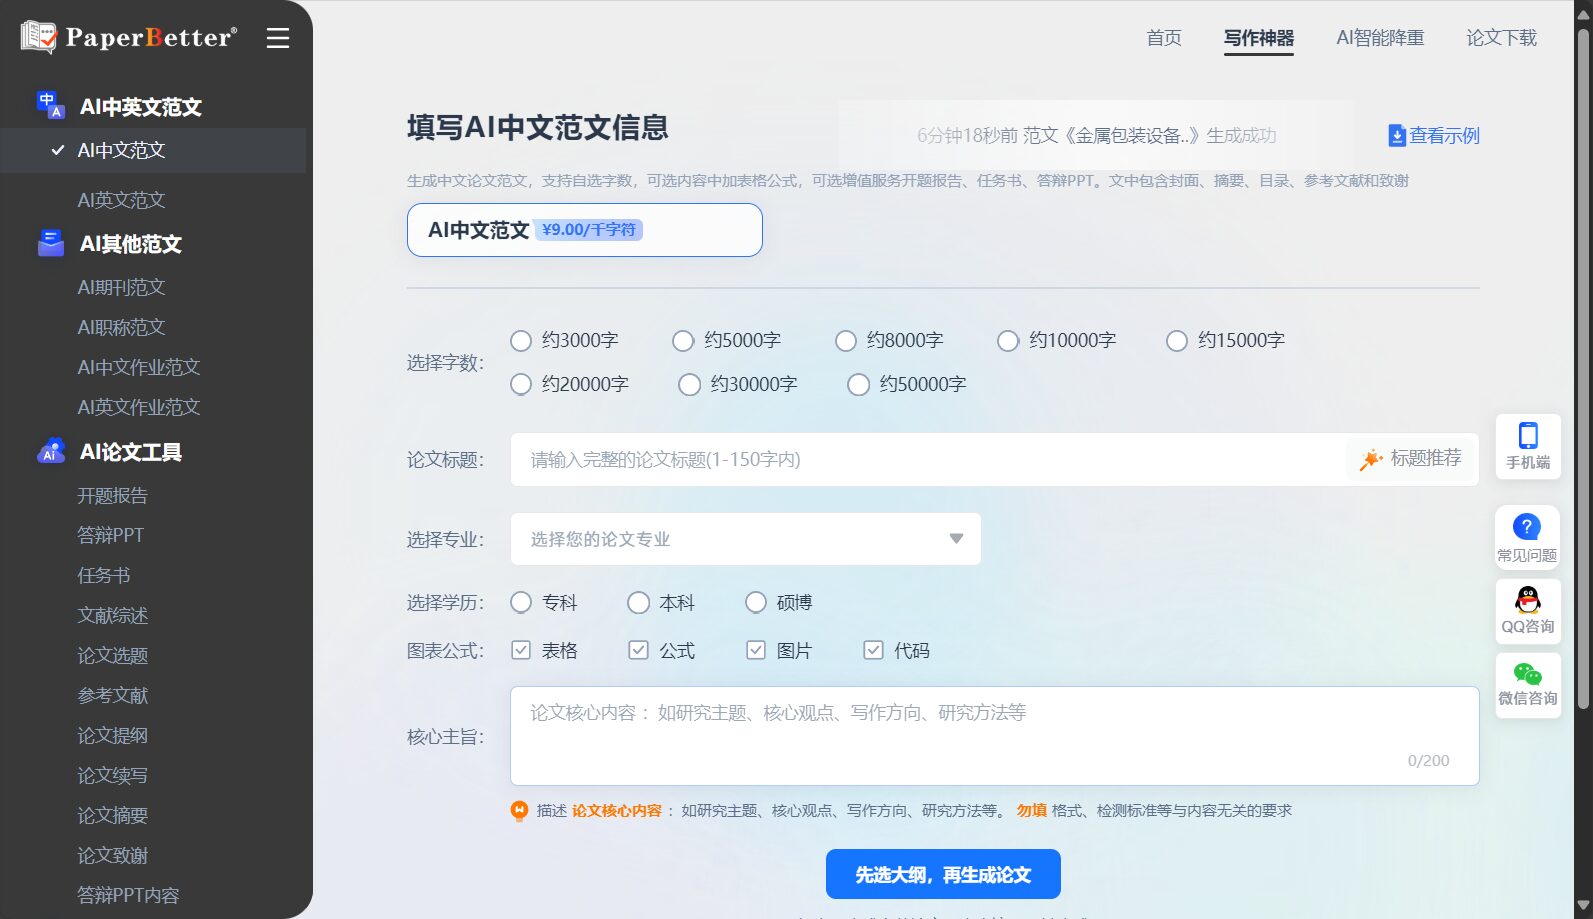Open 论文提纲 sidebar item
Image resolution: width=1593 pixels, height=919 pixels.
(x=113, y=735)
